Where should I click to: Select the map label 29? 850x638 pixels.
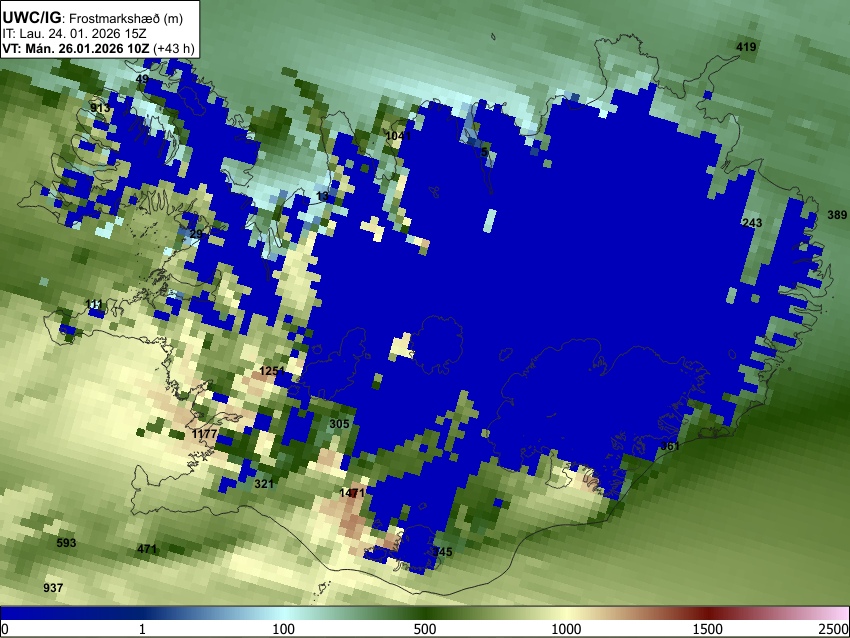196,234
